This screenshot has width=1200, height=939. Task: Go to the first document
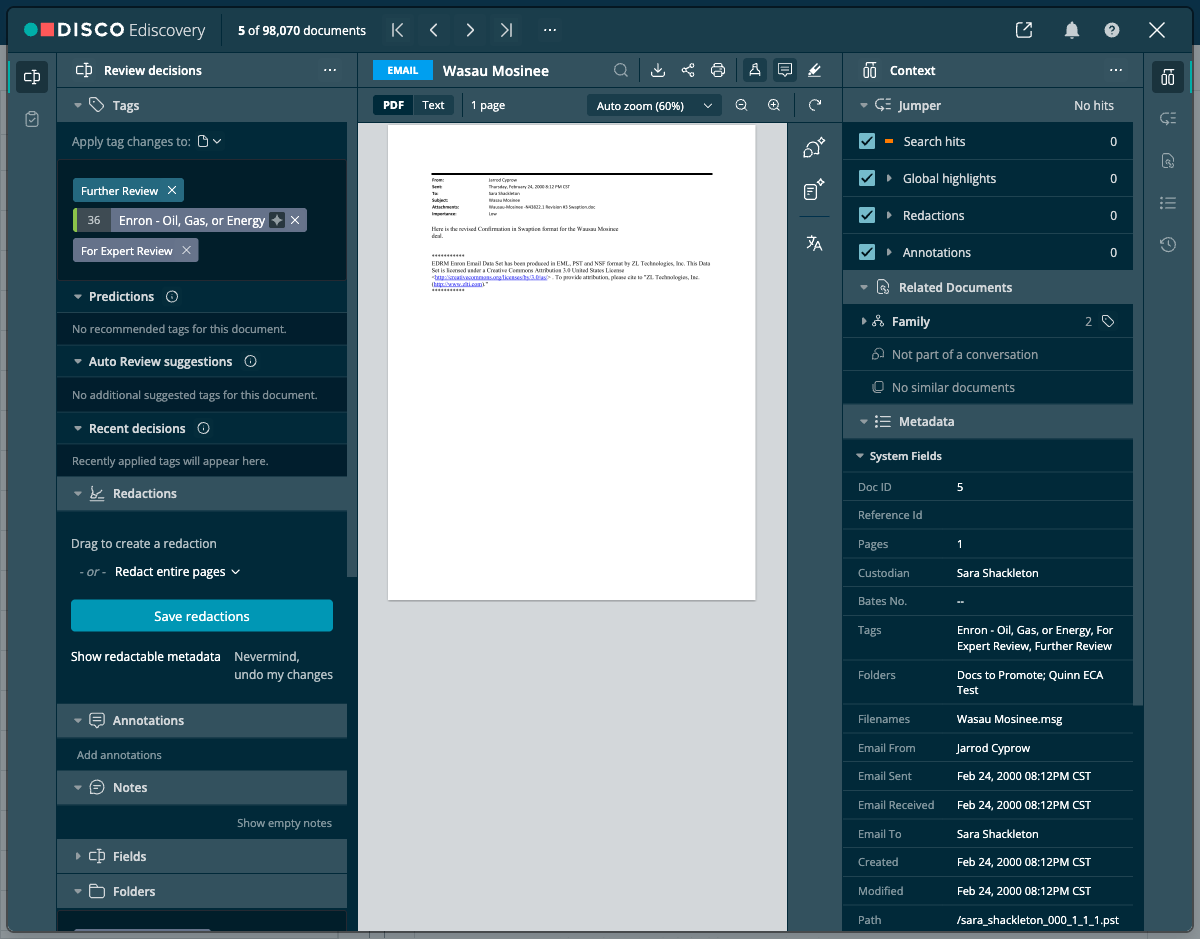pos(397,30)
